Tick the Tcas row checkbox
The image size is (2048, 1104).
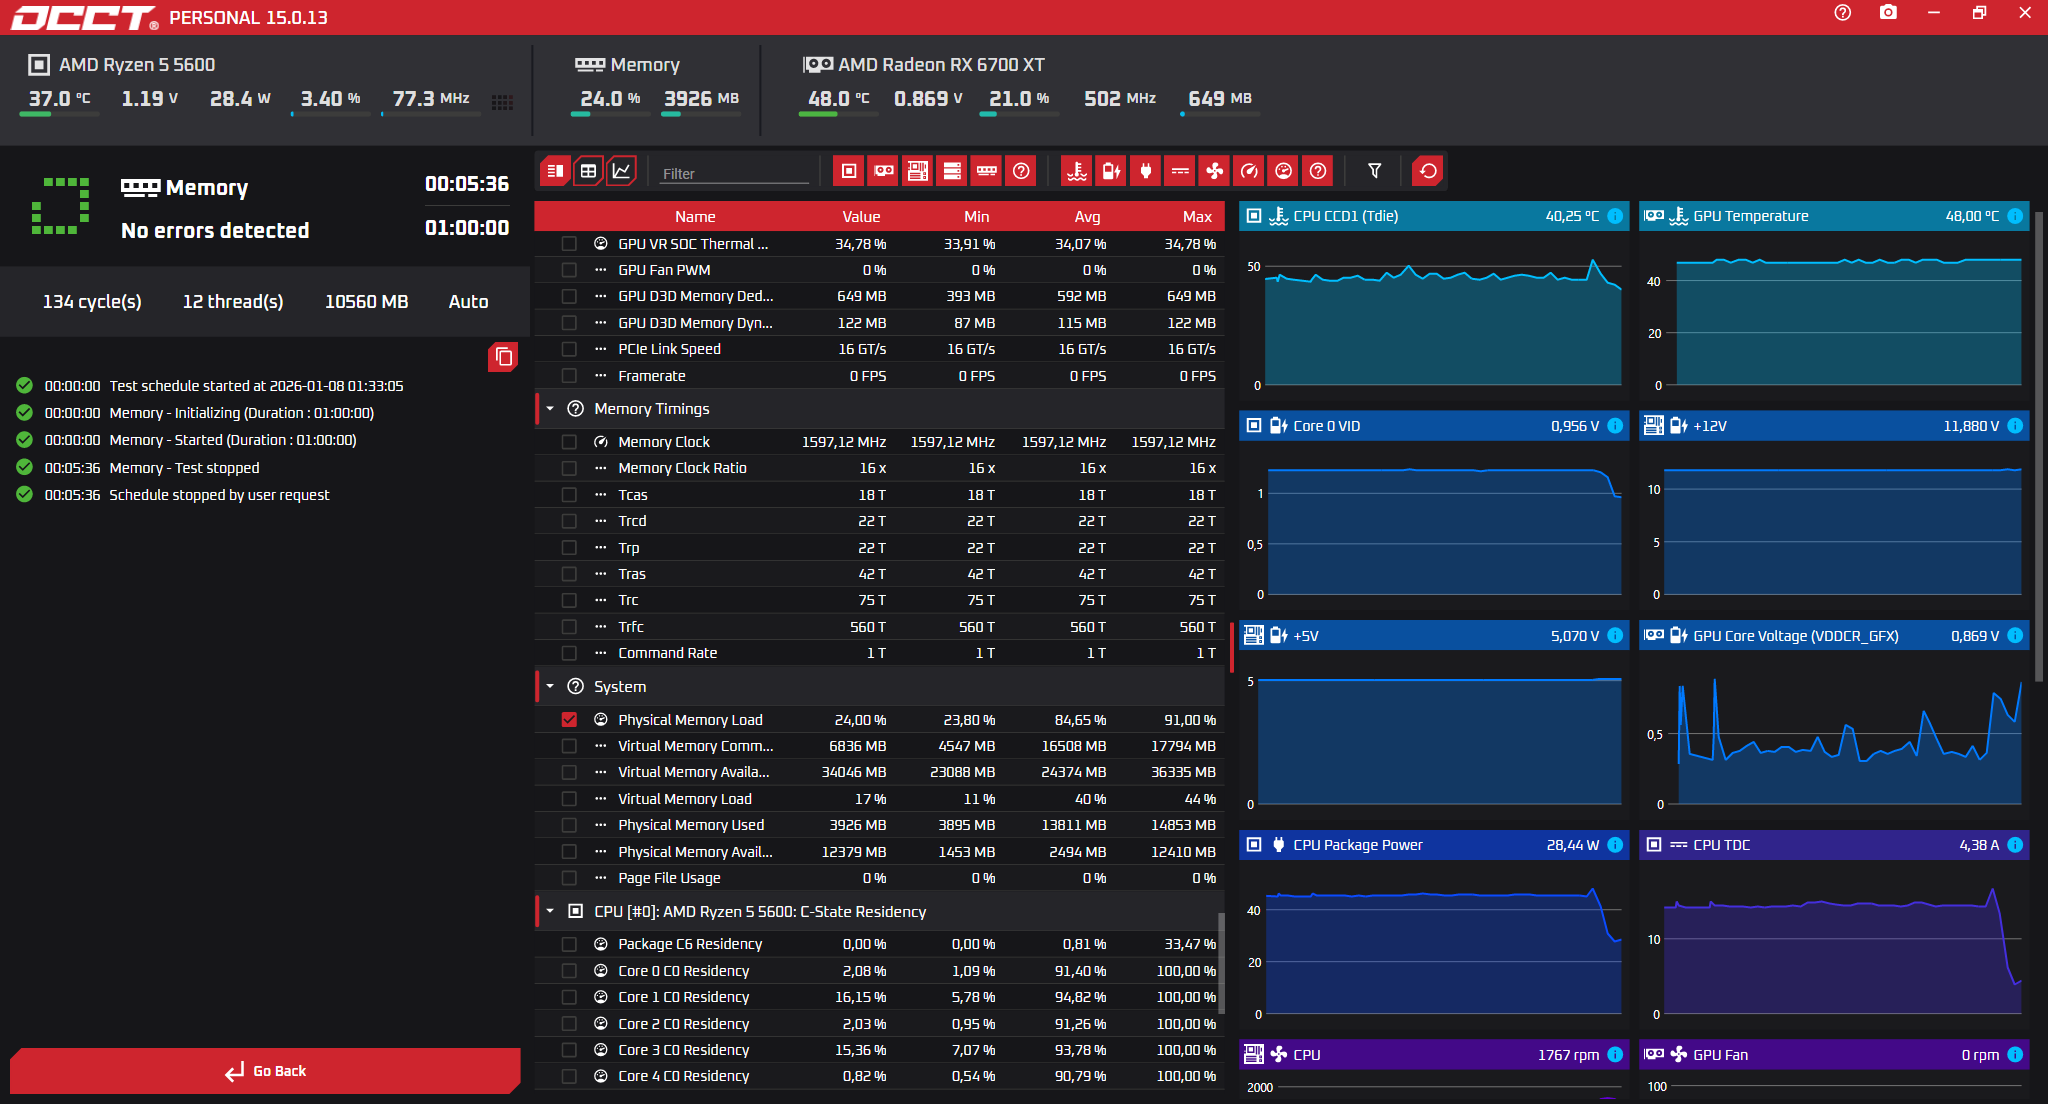click(x=569, y=495)
